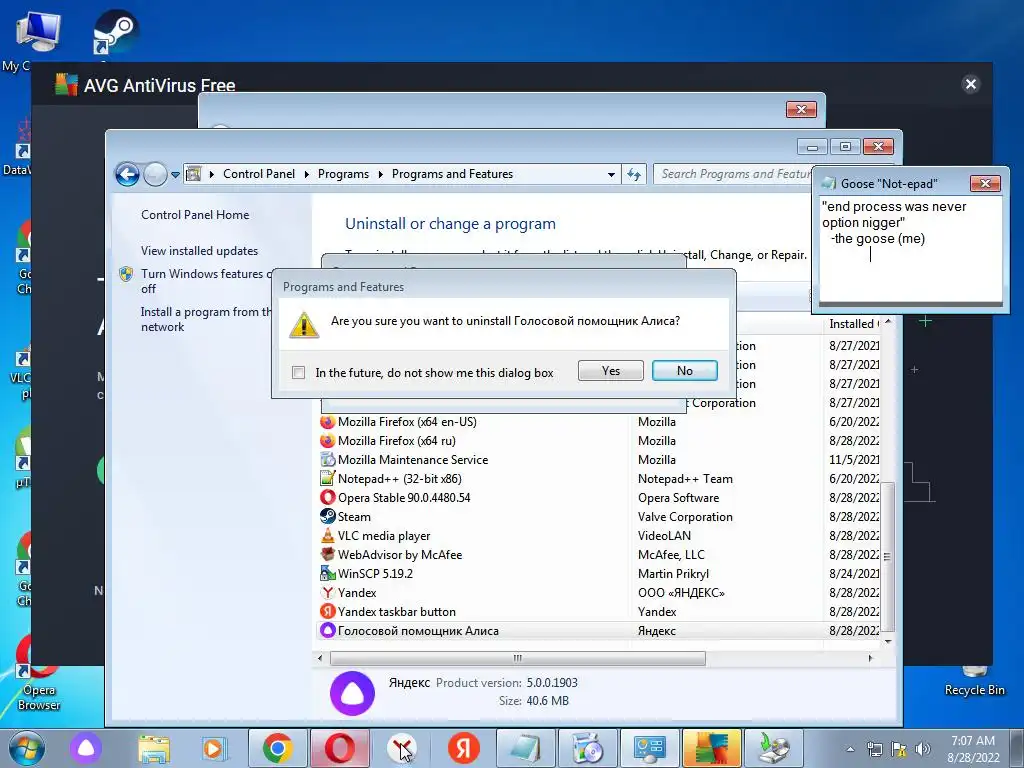Open Windows Explorer from the taskbar
Screen dimensions: 1024x768
pos(154,748)
